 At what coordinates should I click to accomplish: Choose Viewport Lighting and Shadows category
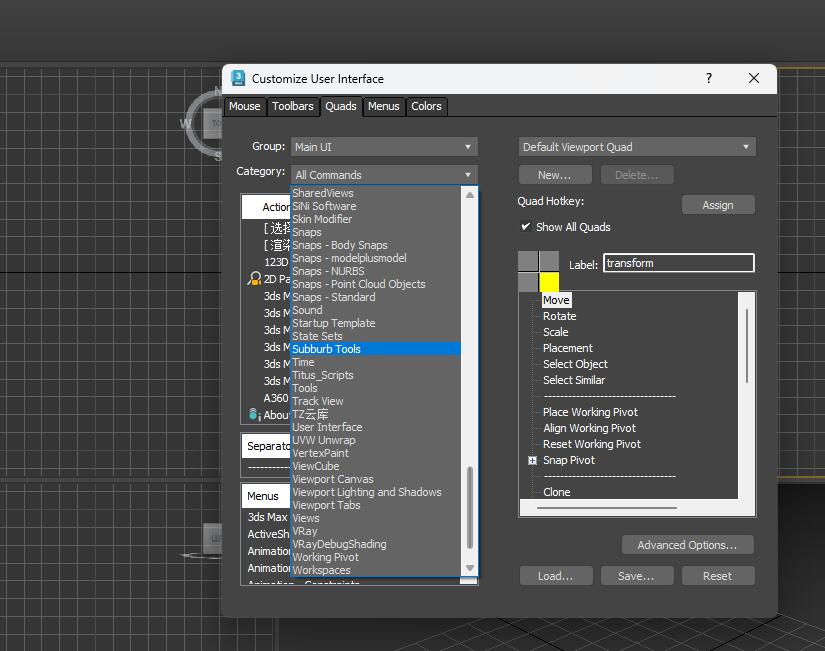pyautogui.click(x=376, y=492)
